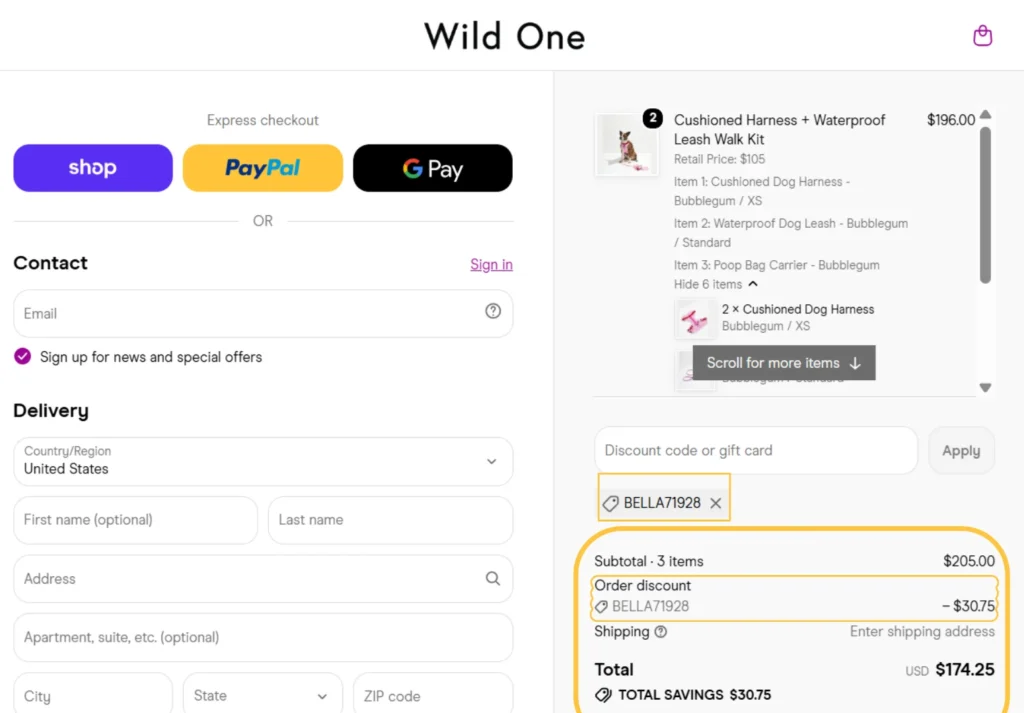Open the shopping bag cart icon
1024x713 pixels.
[x=982, y=36]
